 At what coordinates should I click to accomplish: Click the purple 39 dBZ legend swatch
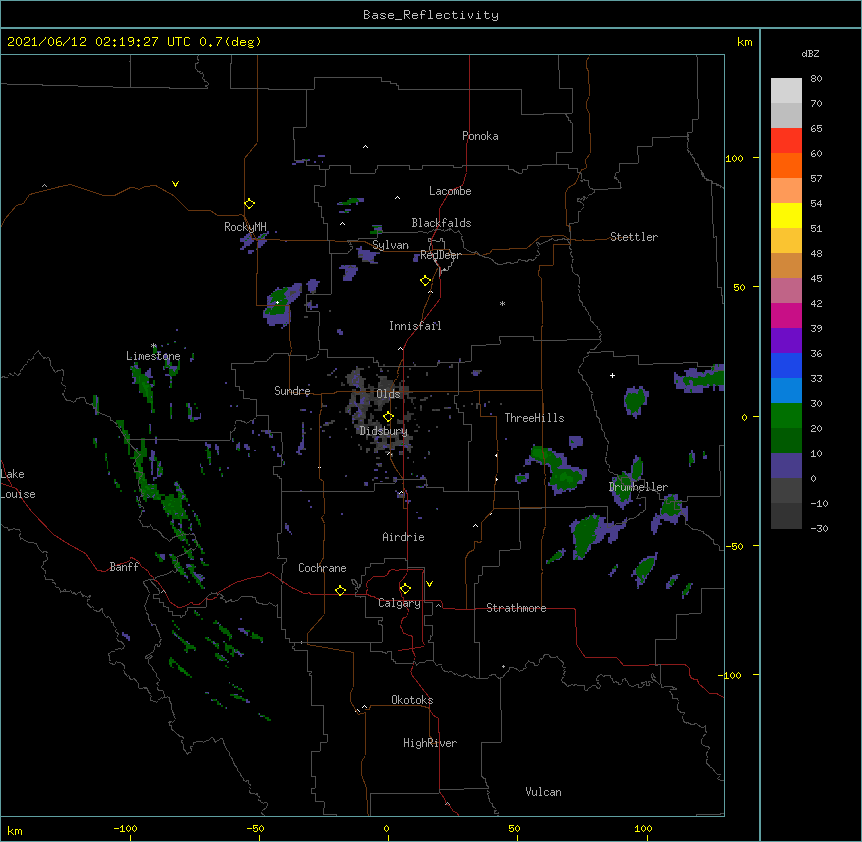coord(786,340)
